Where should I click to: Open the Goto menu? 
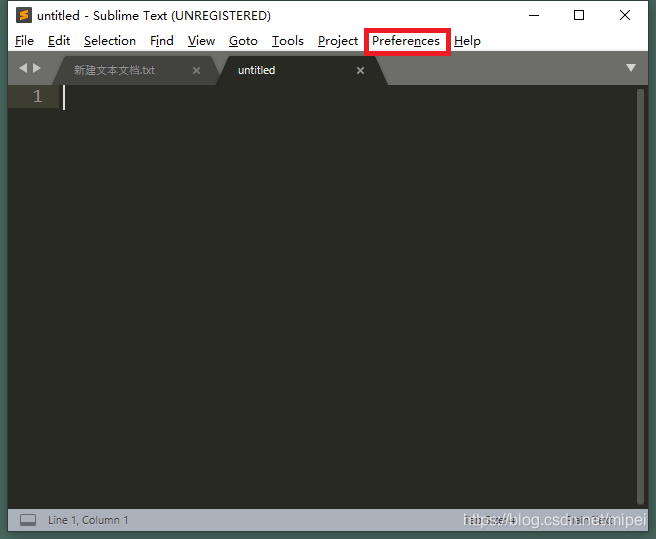tap(243, 41)
